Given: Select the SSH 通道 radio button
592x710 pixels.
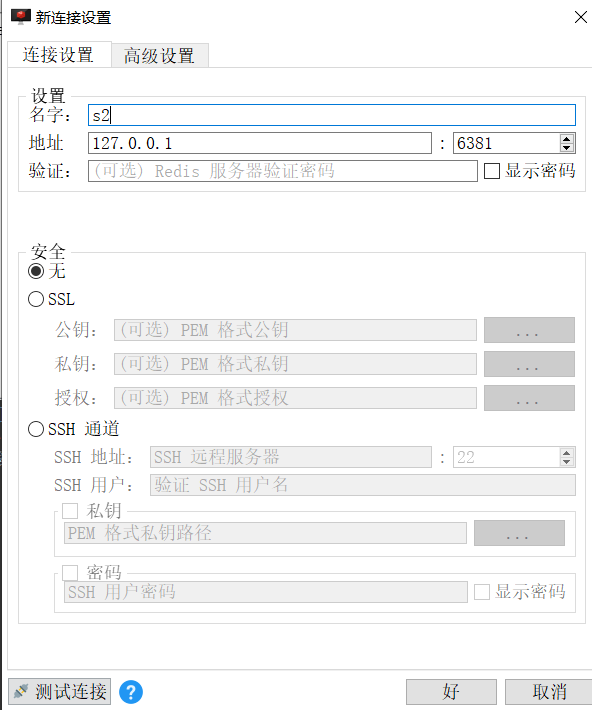Looking at the screenshot, I should pyautogui.click(x=36, y=429).
